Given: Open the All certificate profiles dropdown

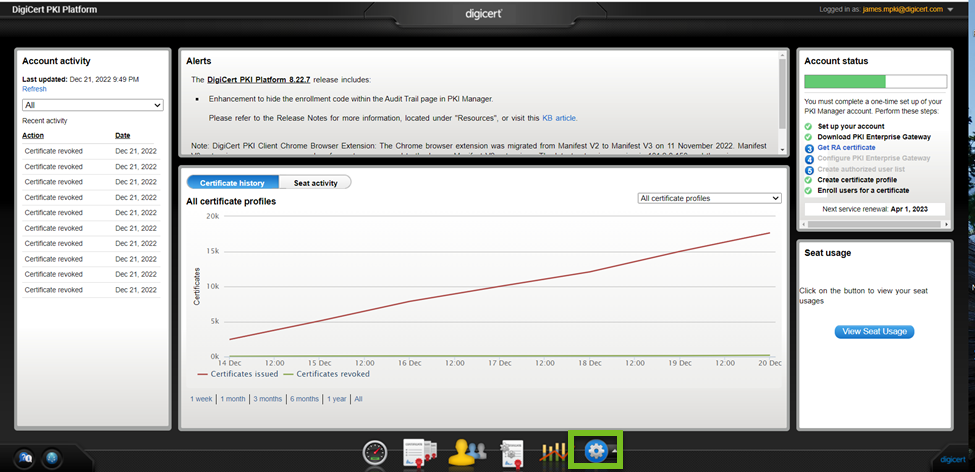Looking at the screenshot, I should [x=709, y=198].
